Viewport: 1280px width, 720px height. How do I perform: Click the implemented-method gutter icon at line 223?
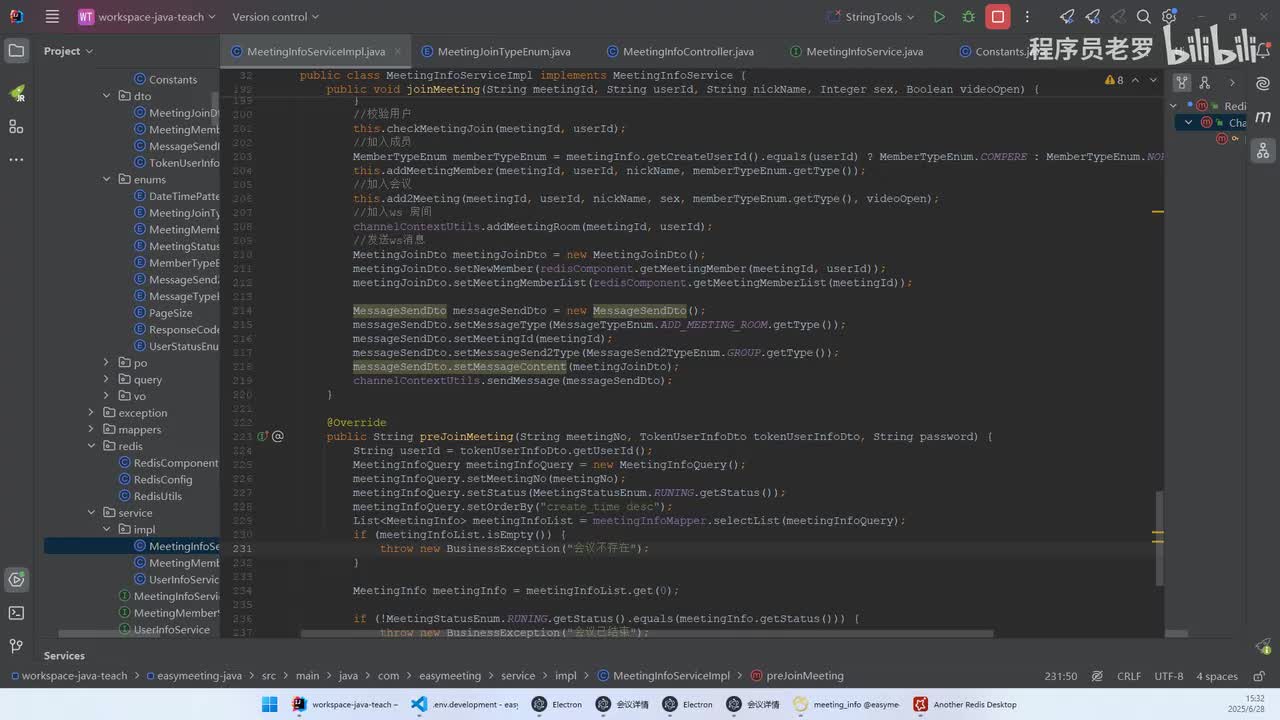click(264, 437)
